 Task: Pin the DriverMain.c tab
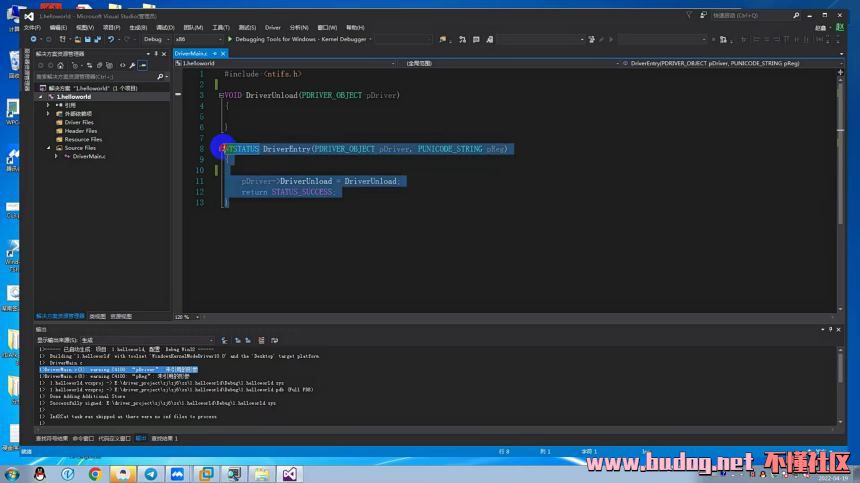[x=215, y=54]
